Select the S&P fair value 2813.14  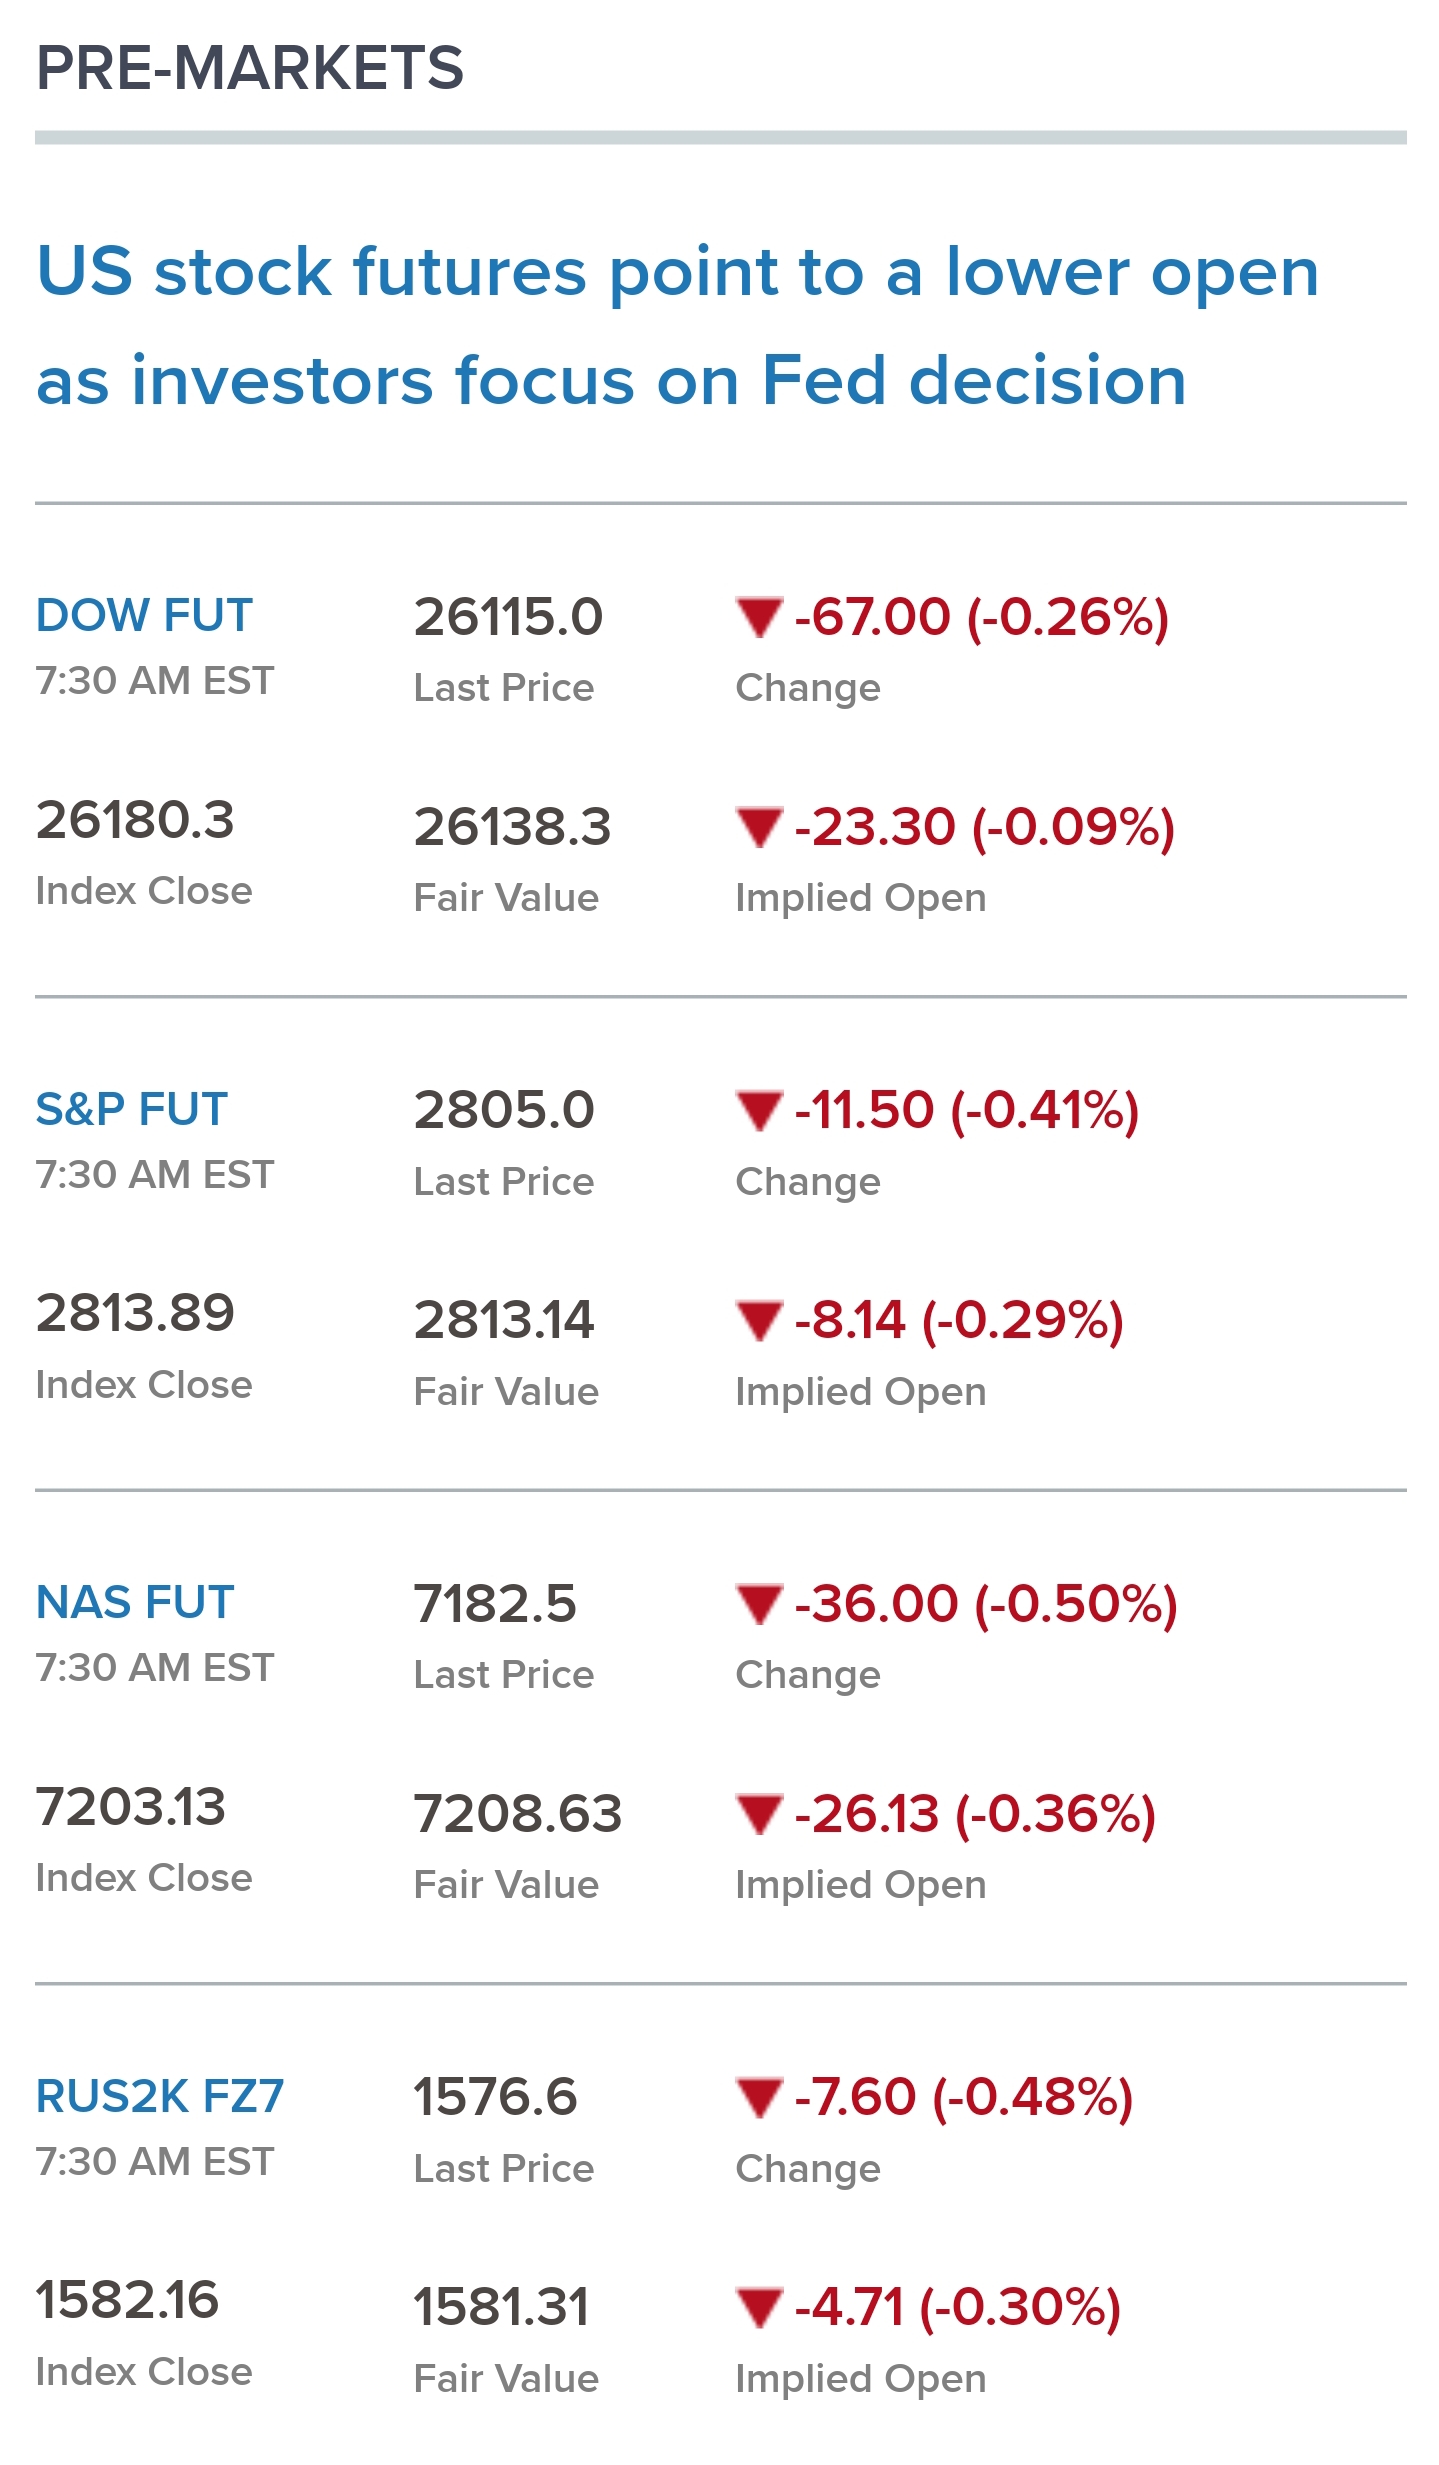coord(505,1320)
